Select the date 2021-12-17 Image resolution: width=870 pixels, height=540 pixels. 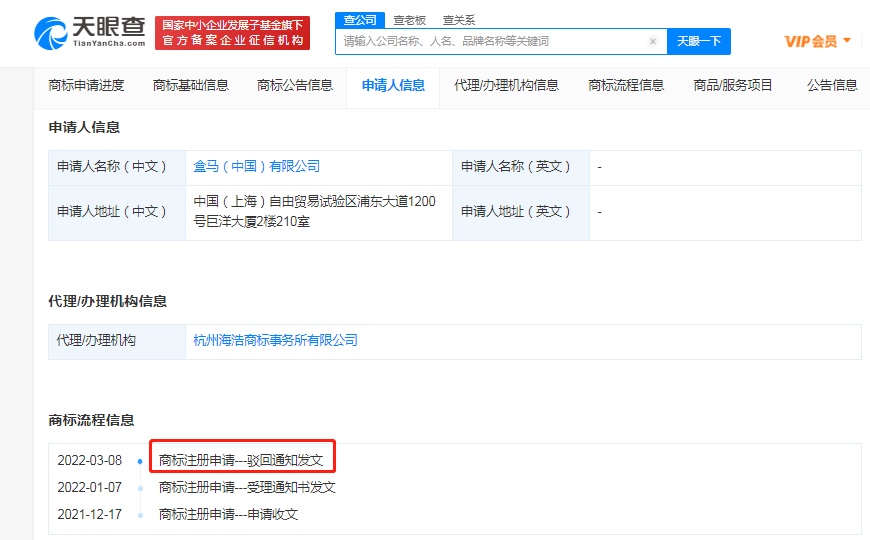point(90,514)
